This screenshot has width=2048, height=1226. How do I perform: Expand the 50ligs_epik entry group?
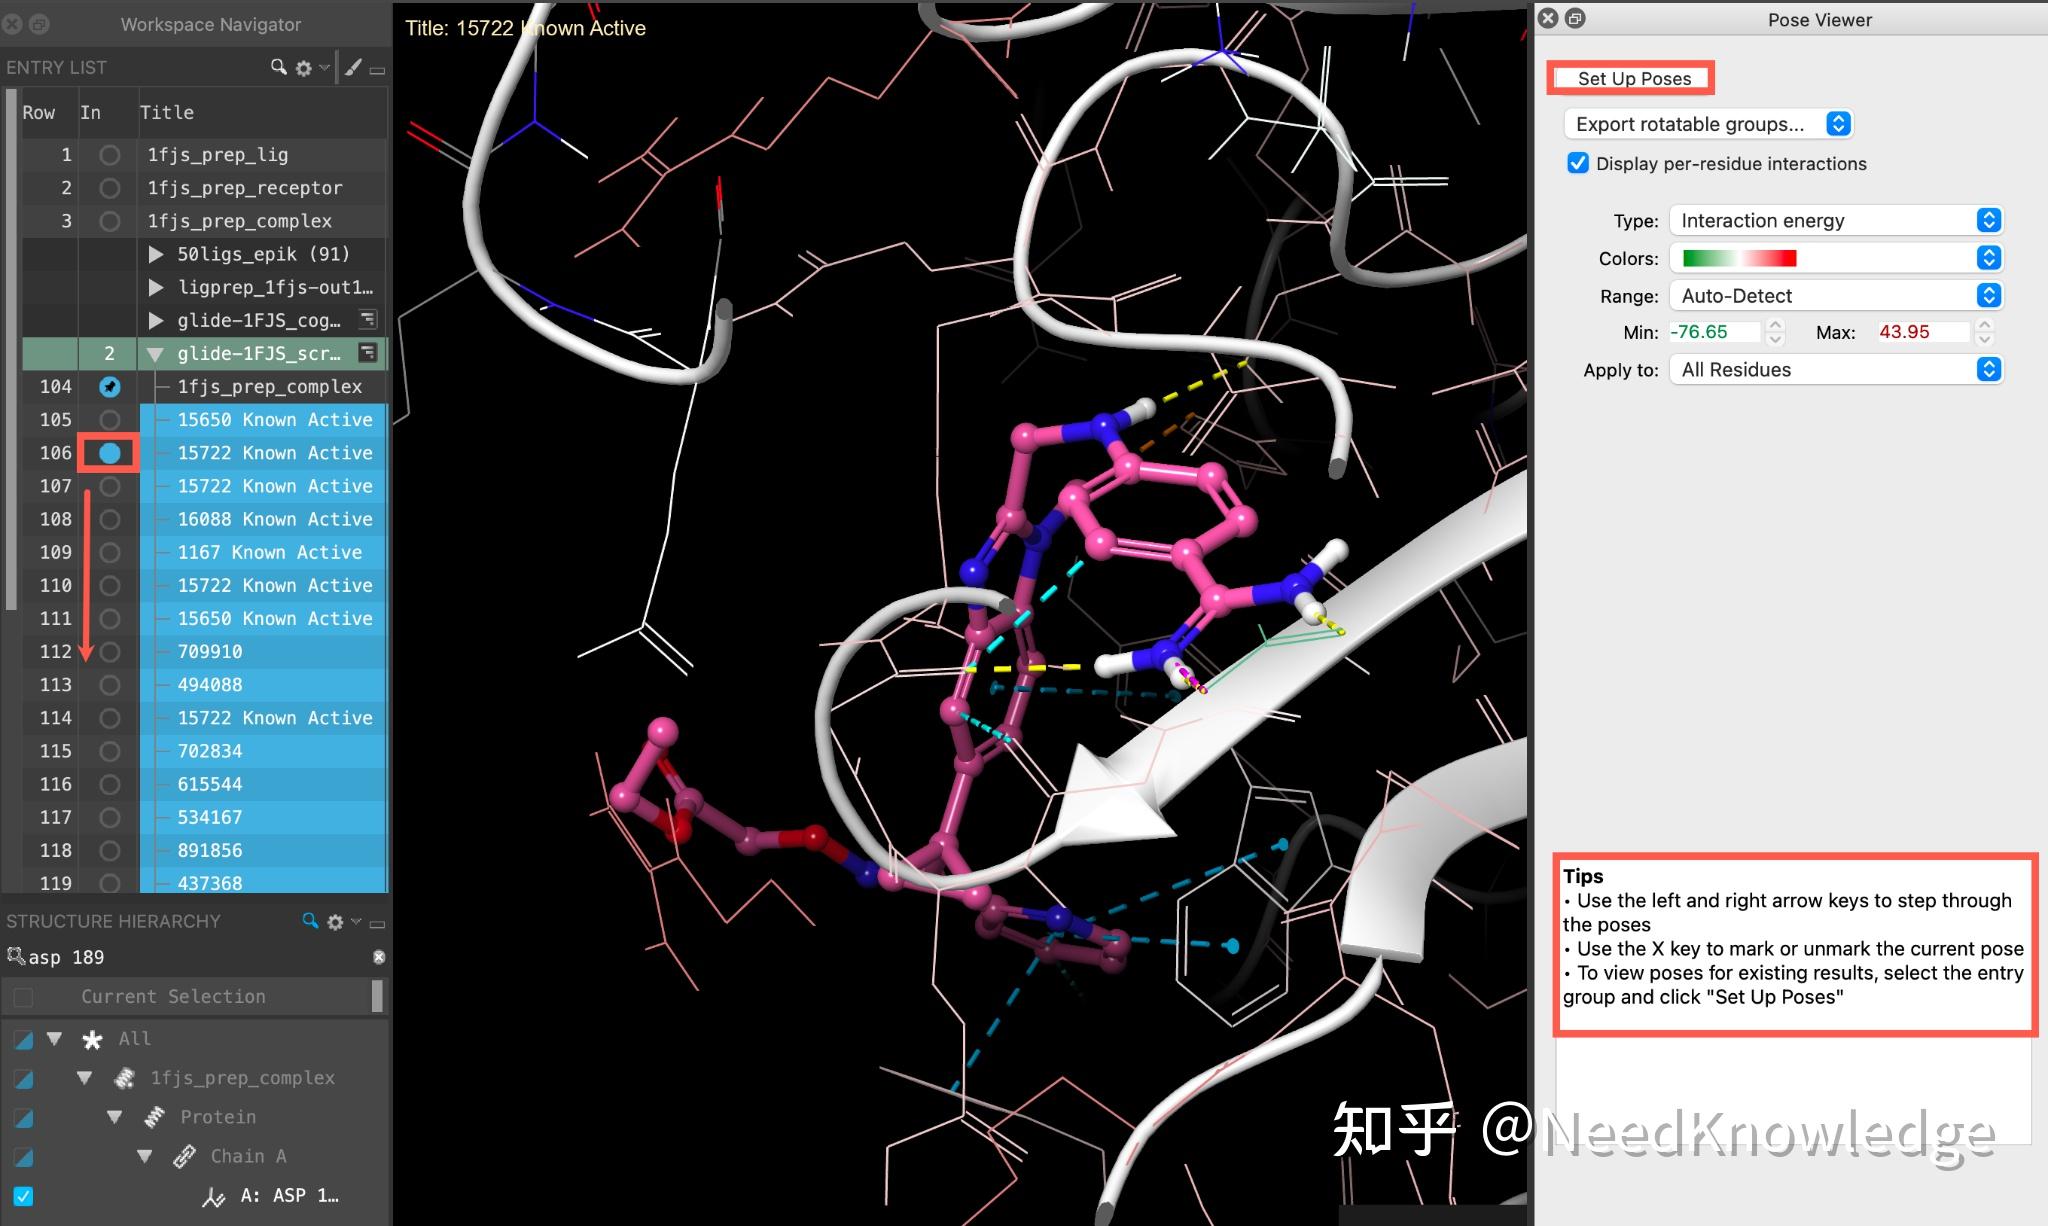tap(157, 254)
